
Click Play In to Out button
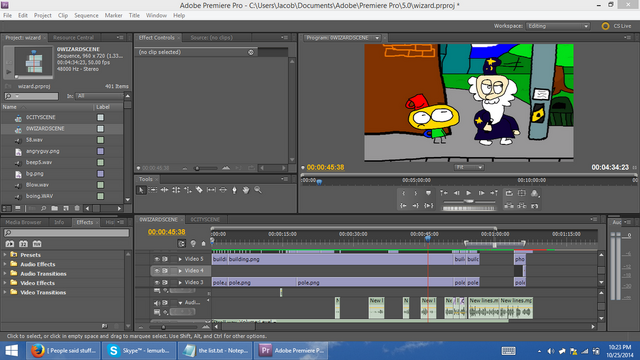pyautogui.click(x=428, y=206)
